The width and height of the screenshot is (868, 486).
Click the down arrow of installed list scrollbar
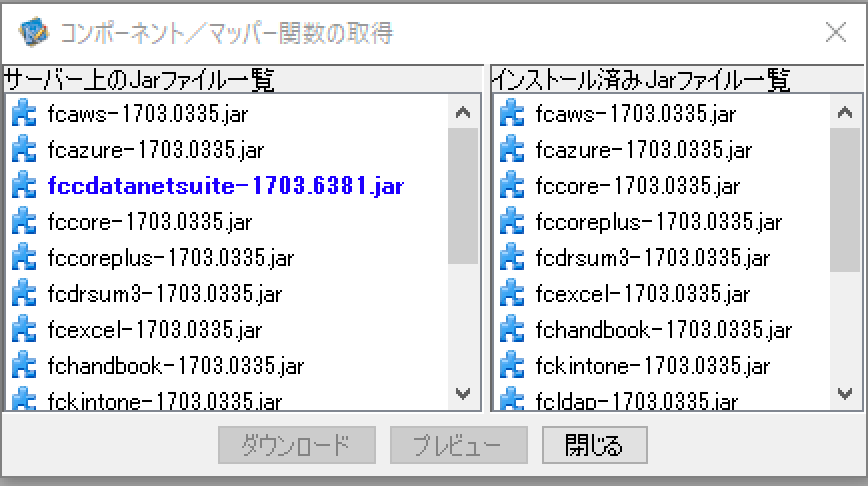coord(845,394)
